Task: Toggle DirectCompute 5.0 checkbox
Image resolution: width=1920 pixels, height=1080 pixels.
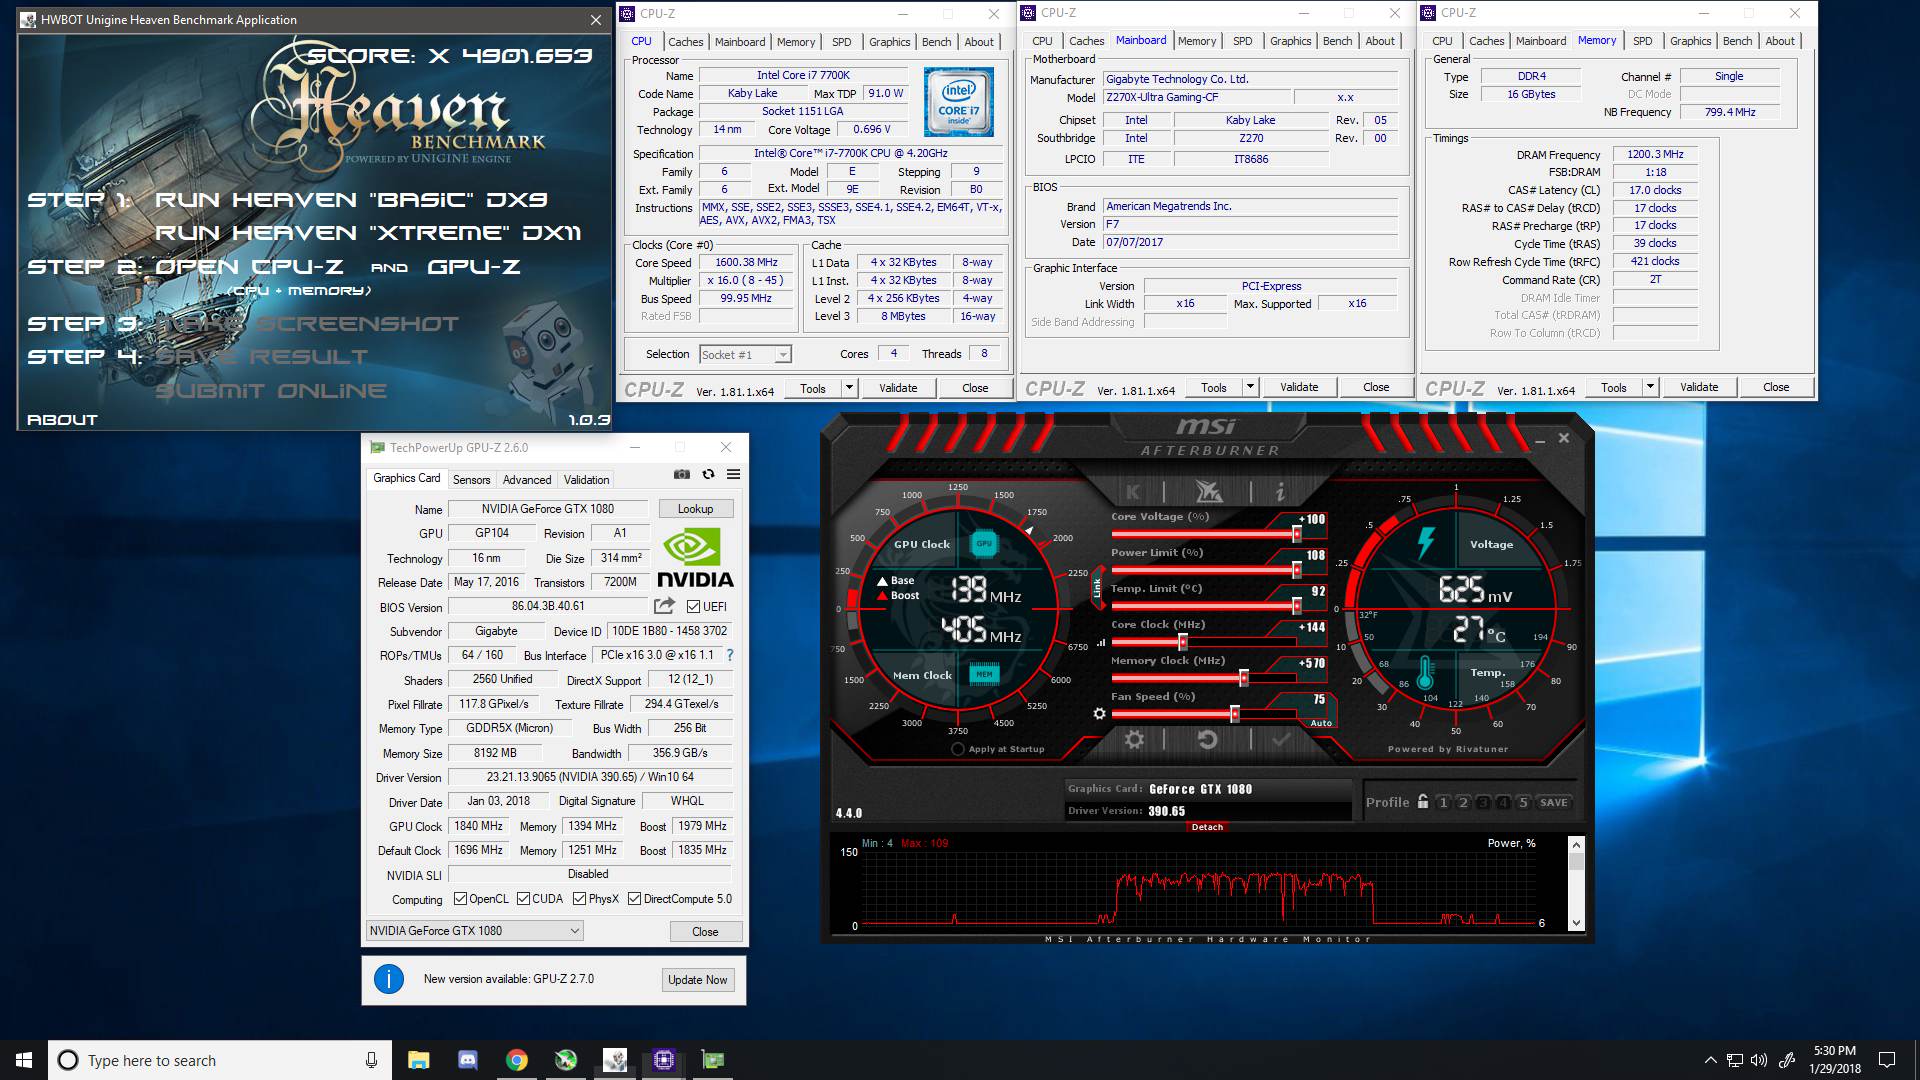Action: pyautogui.click(x=634, y=899)
